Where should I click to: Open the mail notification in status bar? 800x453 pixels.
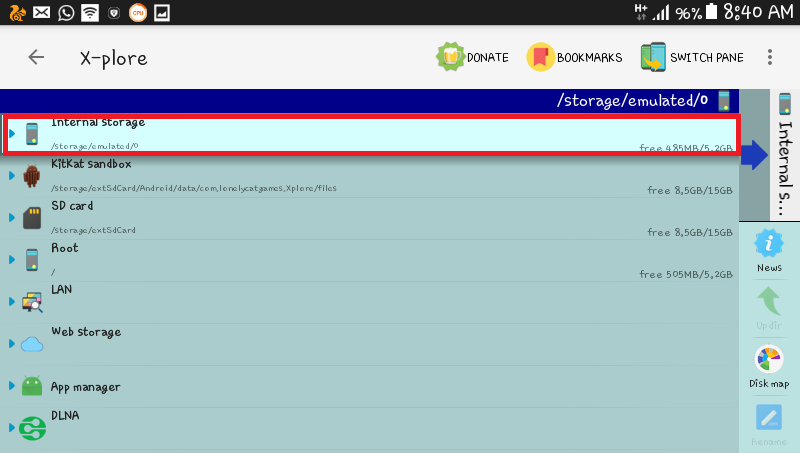(x=41, y=12)
